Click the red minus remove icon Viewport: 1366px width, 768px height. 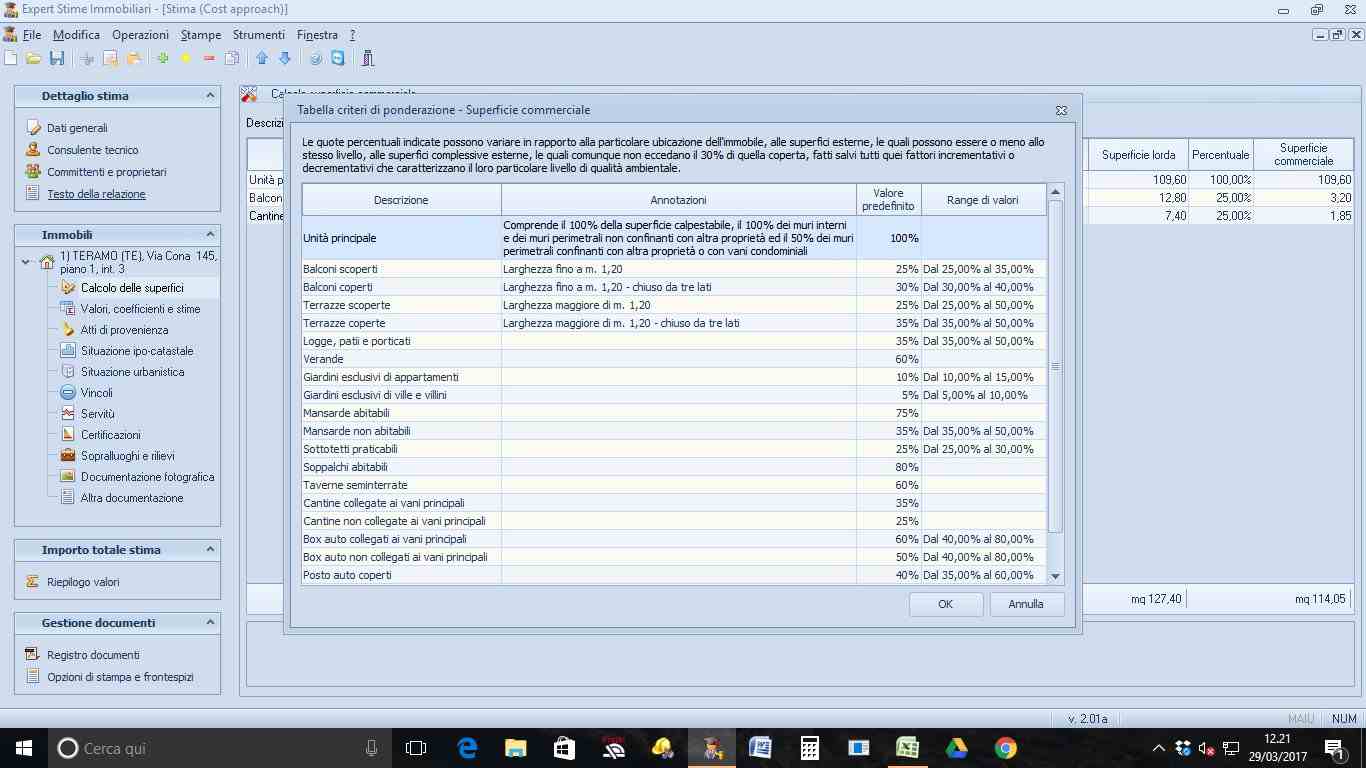209,59
